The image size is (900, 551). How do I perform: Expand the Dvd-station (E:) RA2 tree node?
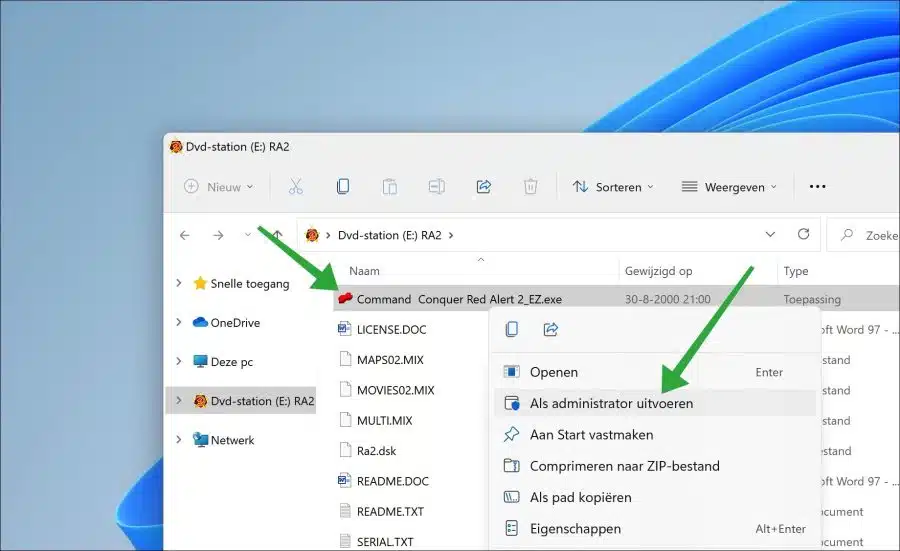point(179,401)
